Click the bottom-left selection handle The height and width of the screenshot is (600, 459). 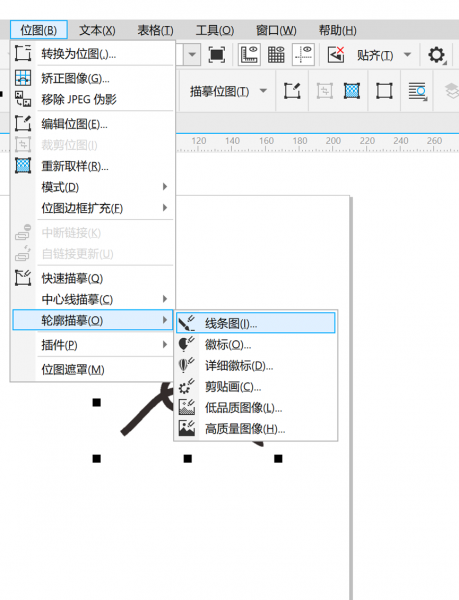click(x=97, y=458)
